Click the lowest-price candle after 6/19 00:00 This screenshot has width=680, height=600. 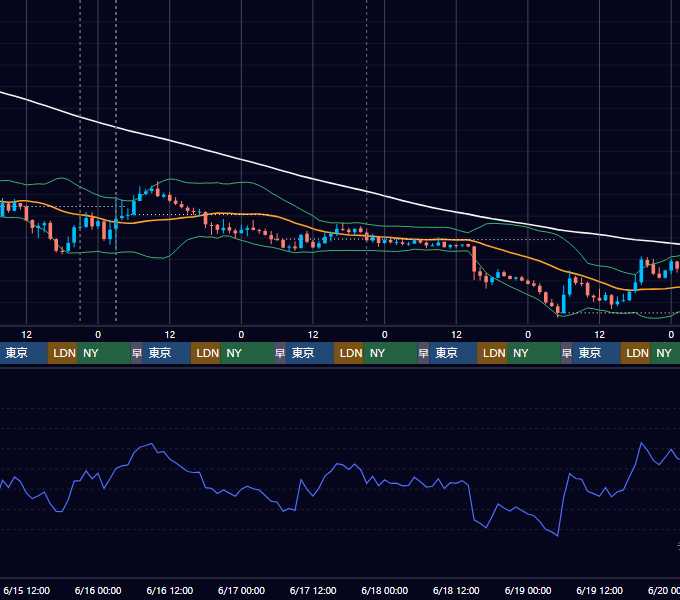(x=558, y=309)
